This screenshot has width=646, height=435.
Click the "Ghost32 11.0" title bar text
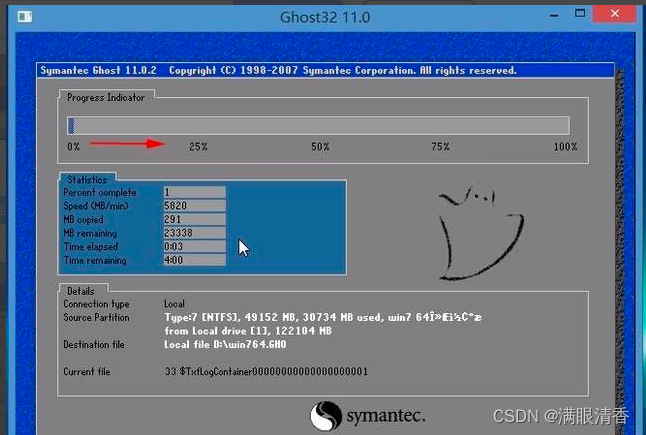(x=325, y=17)
